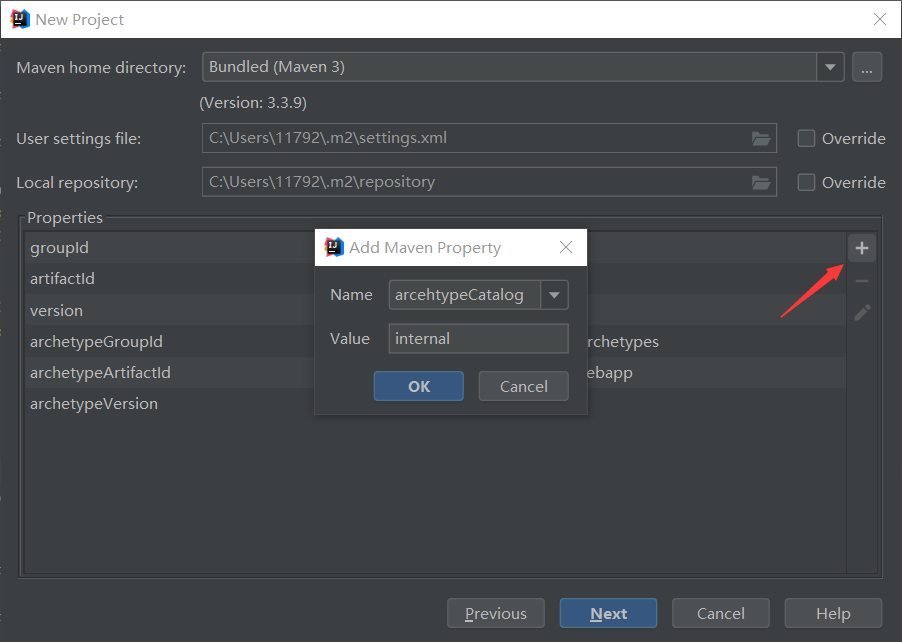Click the plus icon to add Maven property
The height and width of the screenshot is (642, 902).
click(x=861, y=248)
